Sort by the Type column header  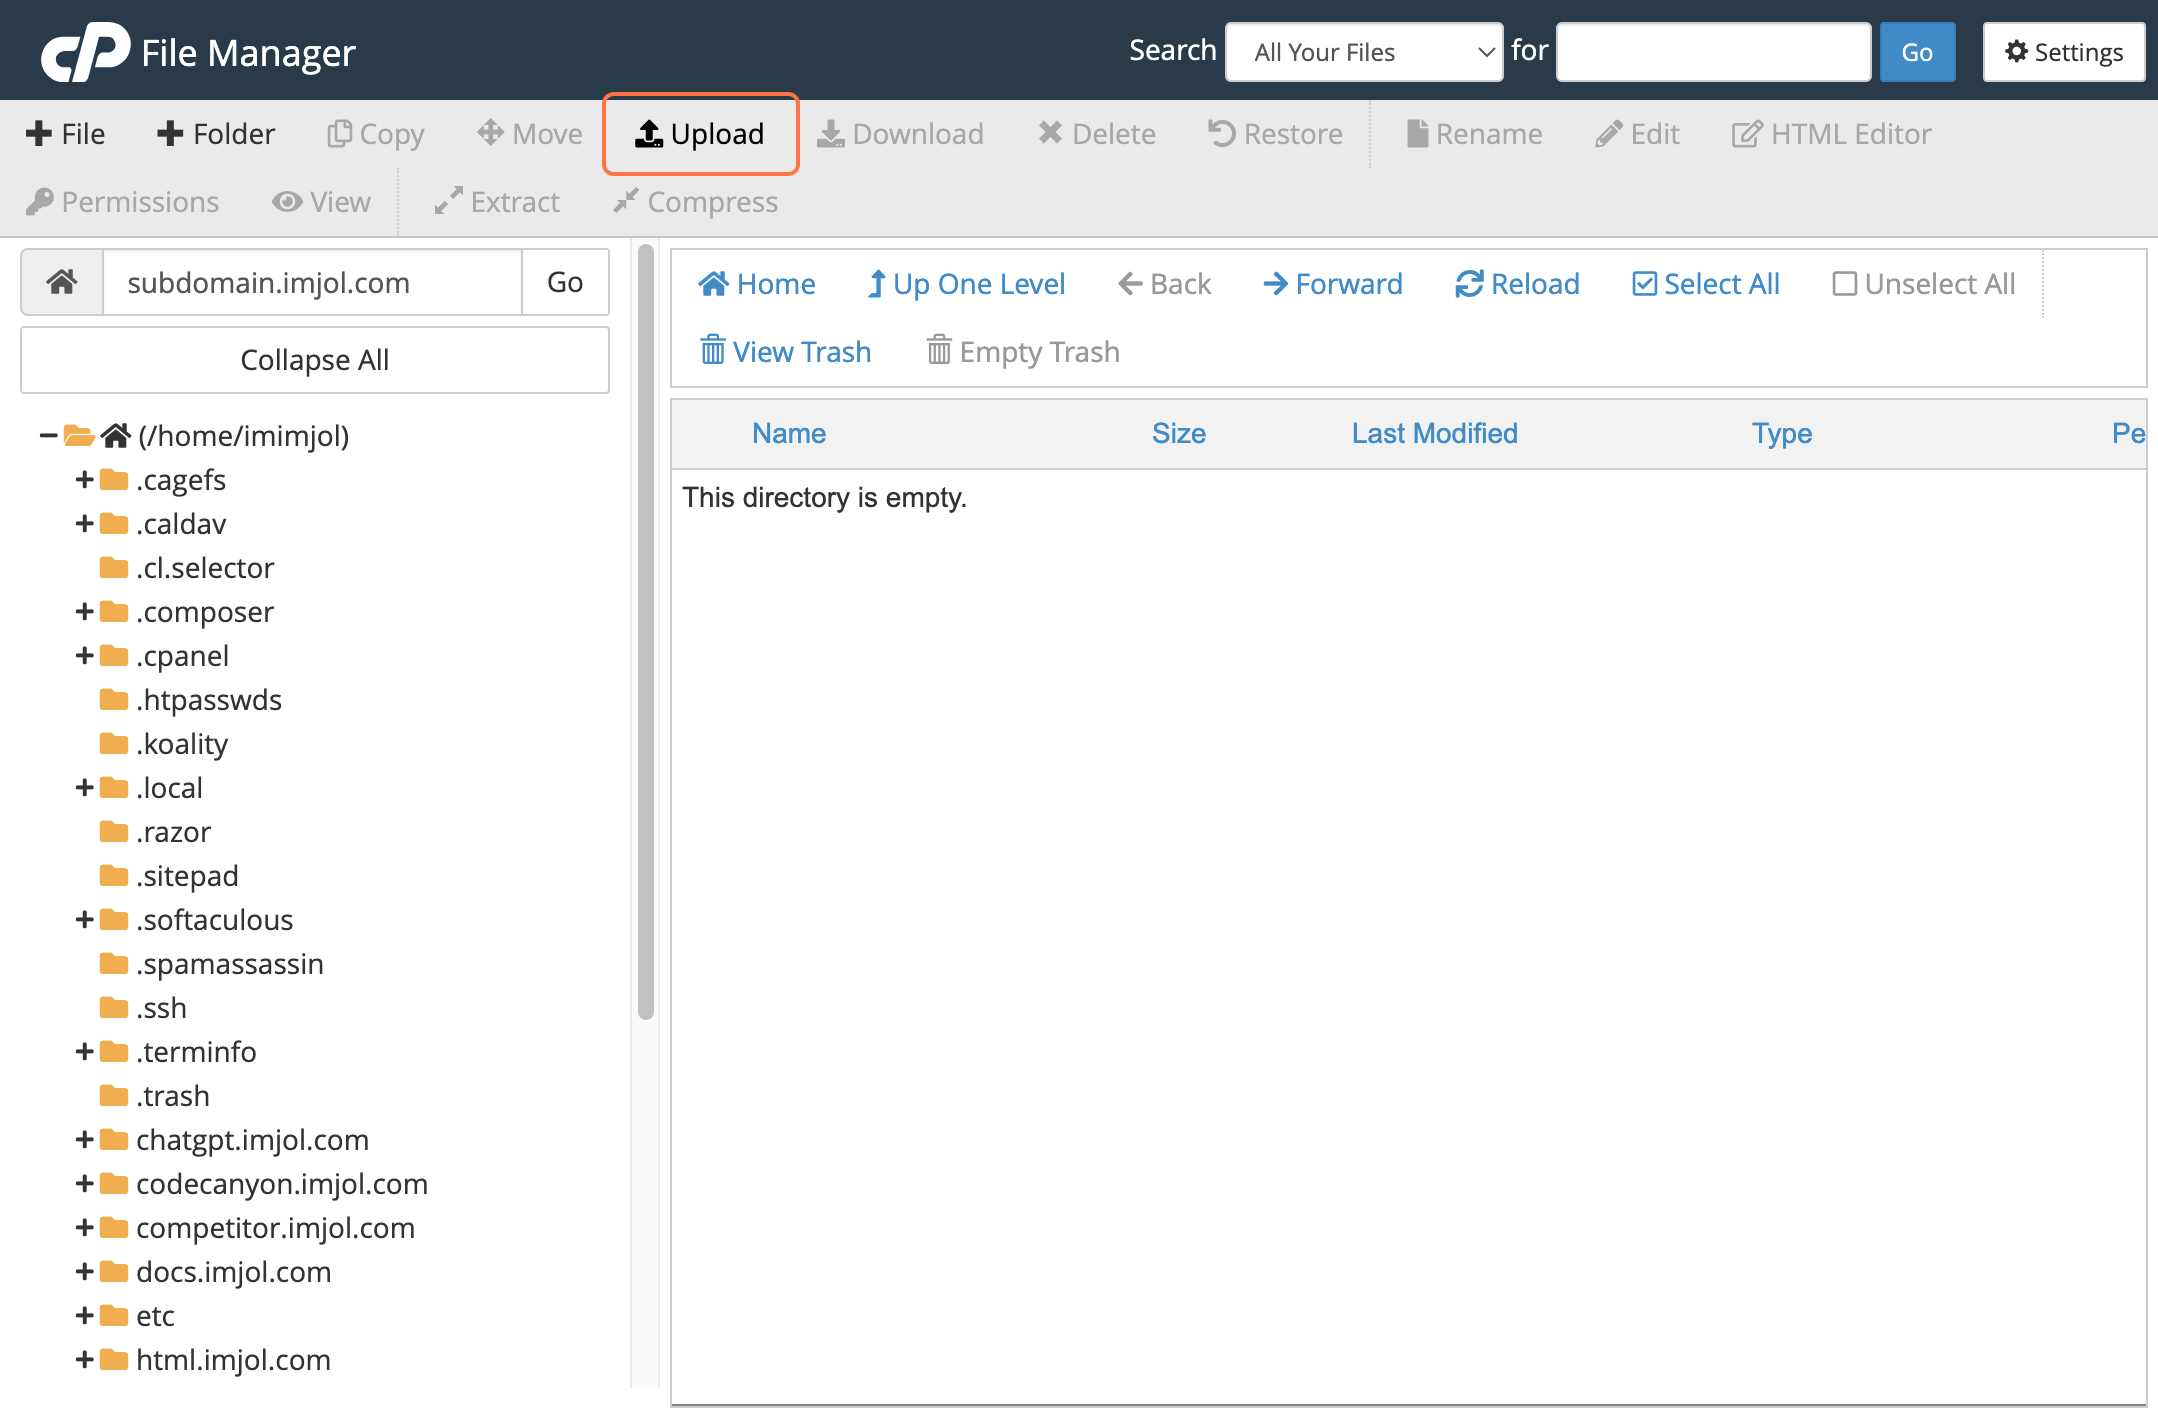point(1782,434)
